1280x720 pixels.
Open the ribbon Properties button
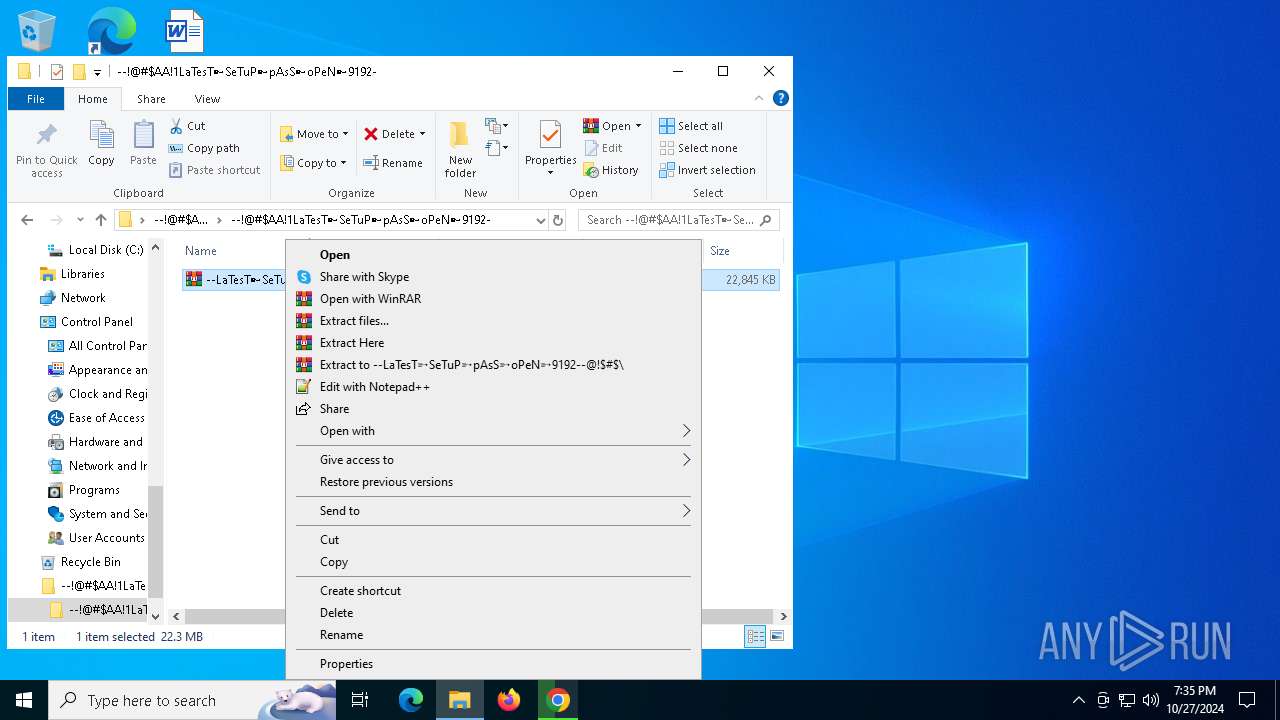(x=551, y=150)
